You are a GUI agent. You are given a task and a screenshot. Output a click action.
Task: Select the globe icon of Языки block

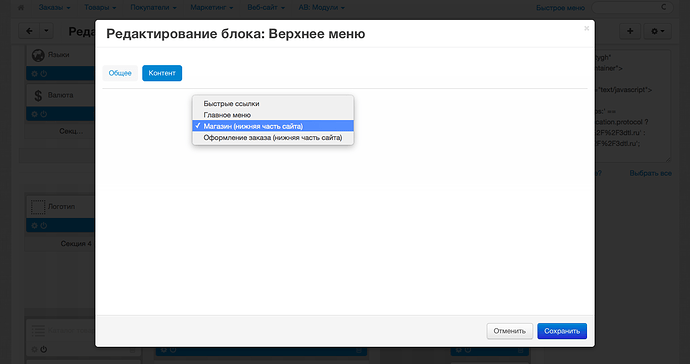pyautogui.click(x=38, y=55)
